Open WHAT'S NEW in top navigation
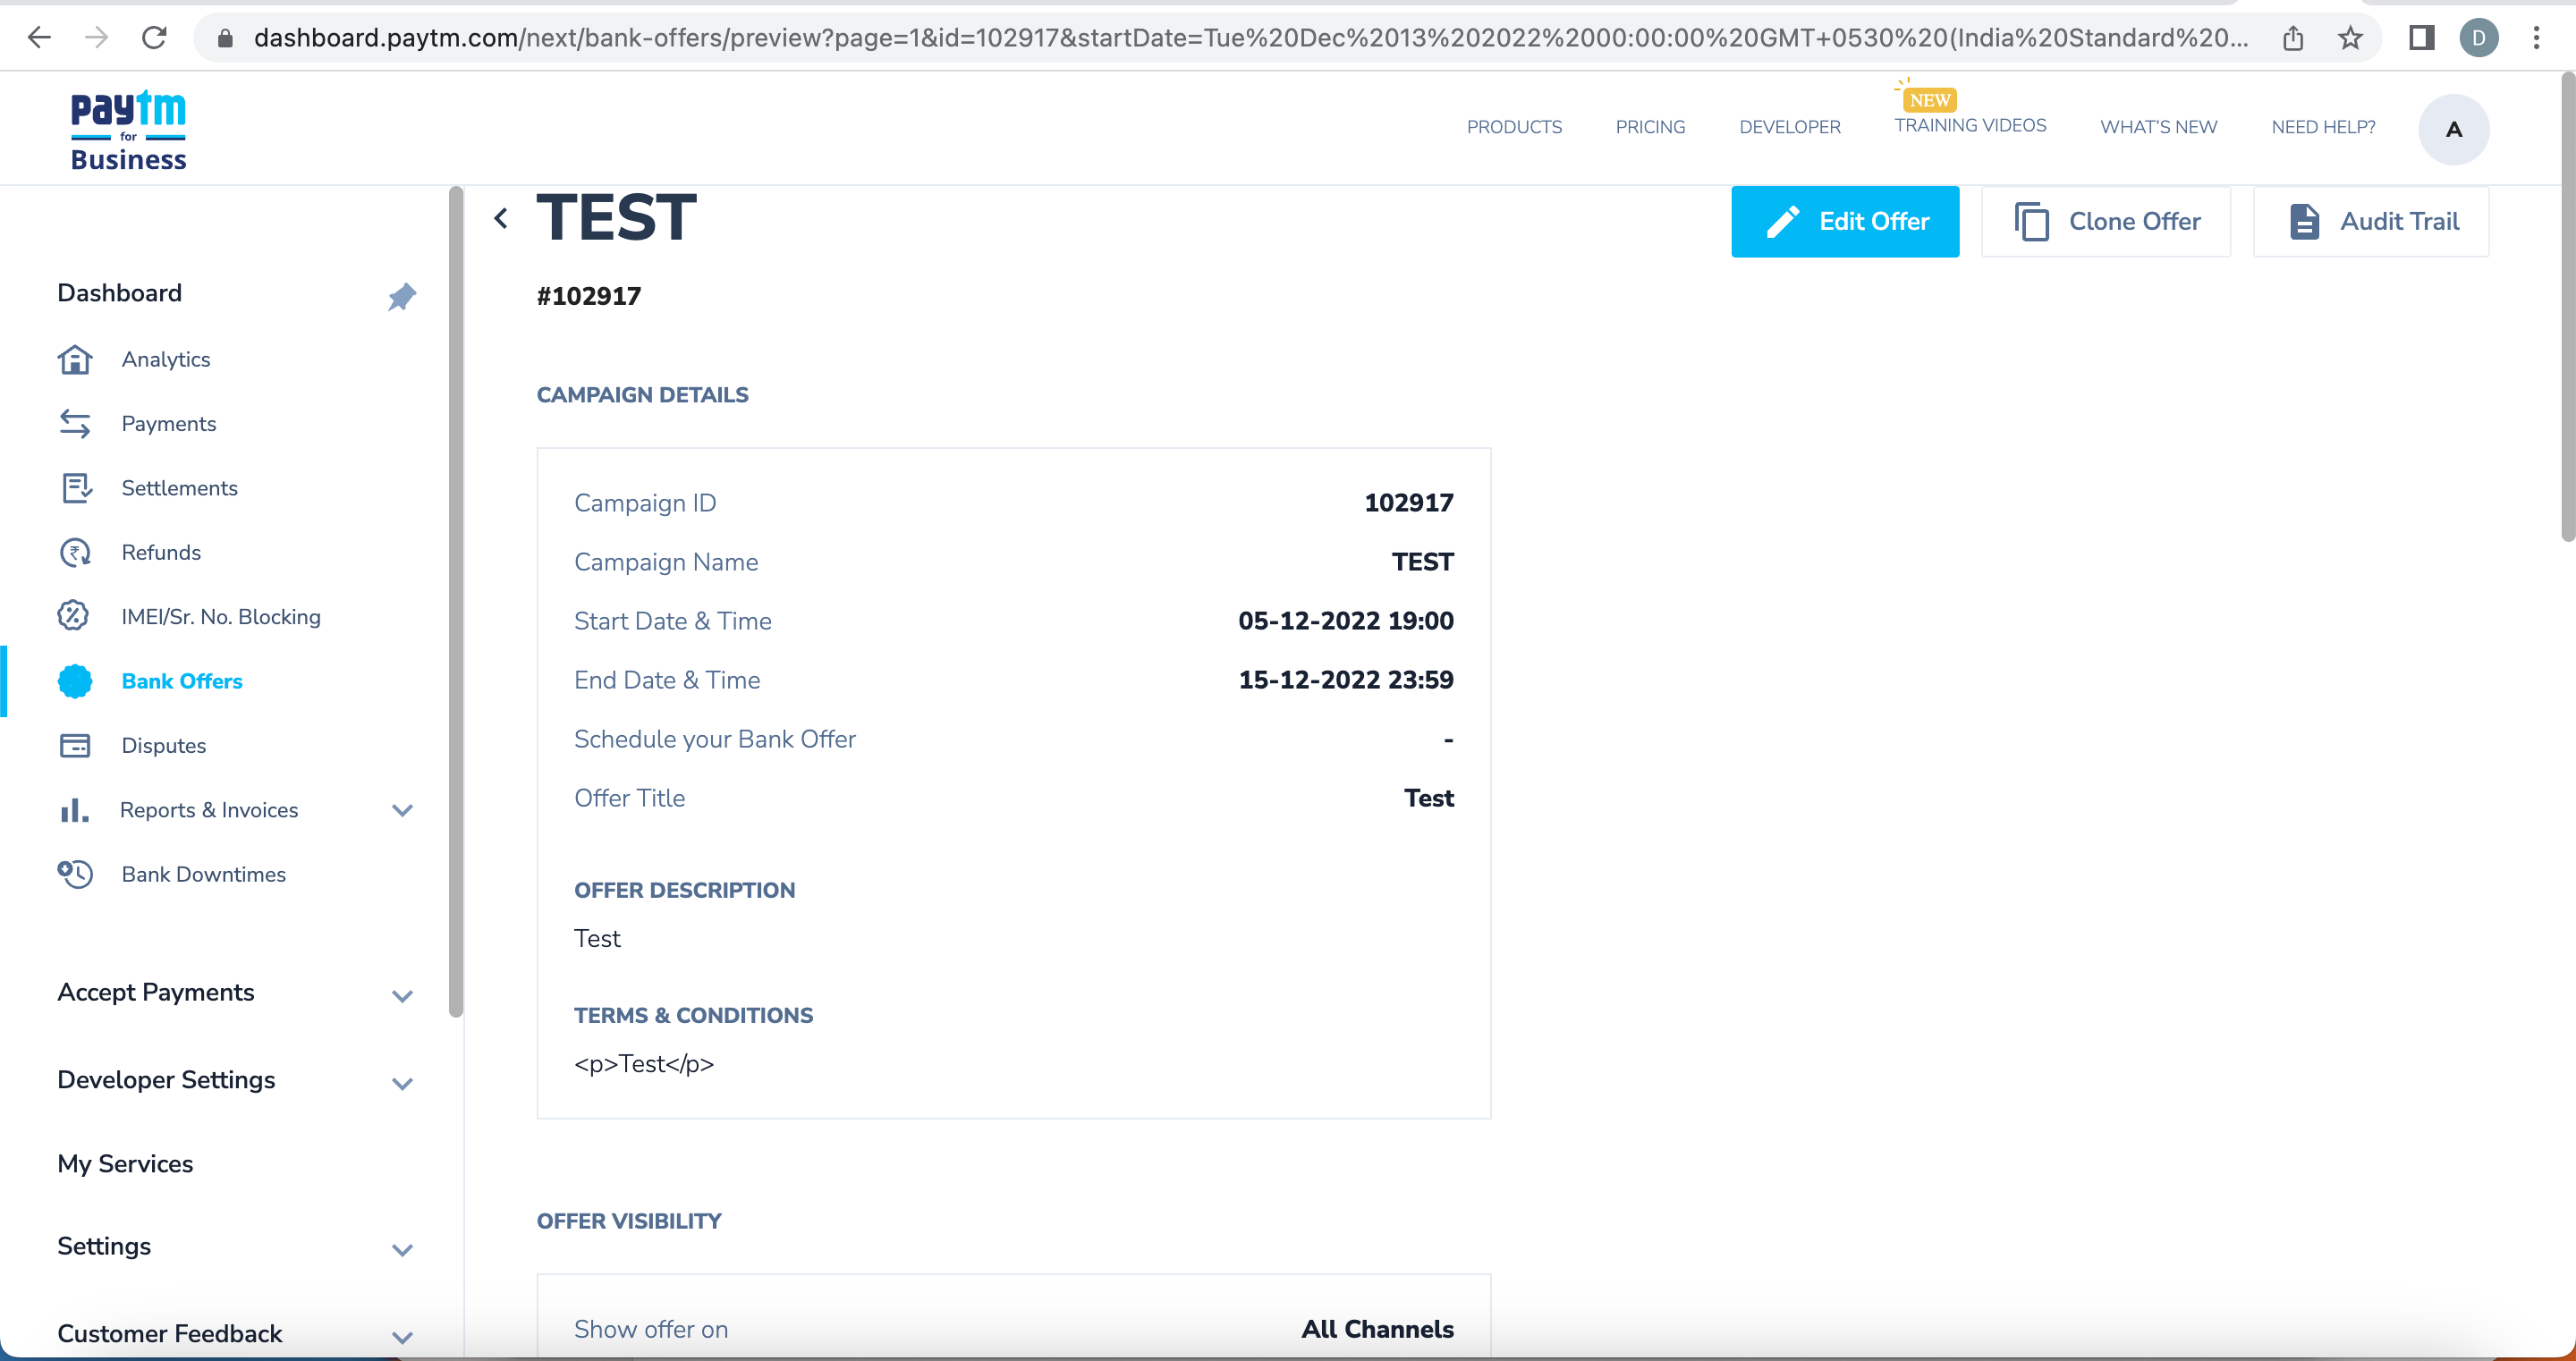The width and height of the screenshot is (2576, 1361). pyautogui.click(x=2158, y=127)
